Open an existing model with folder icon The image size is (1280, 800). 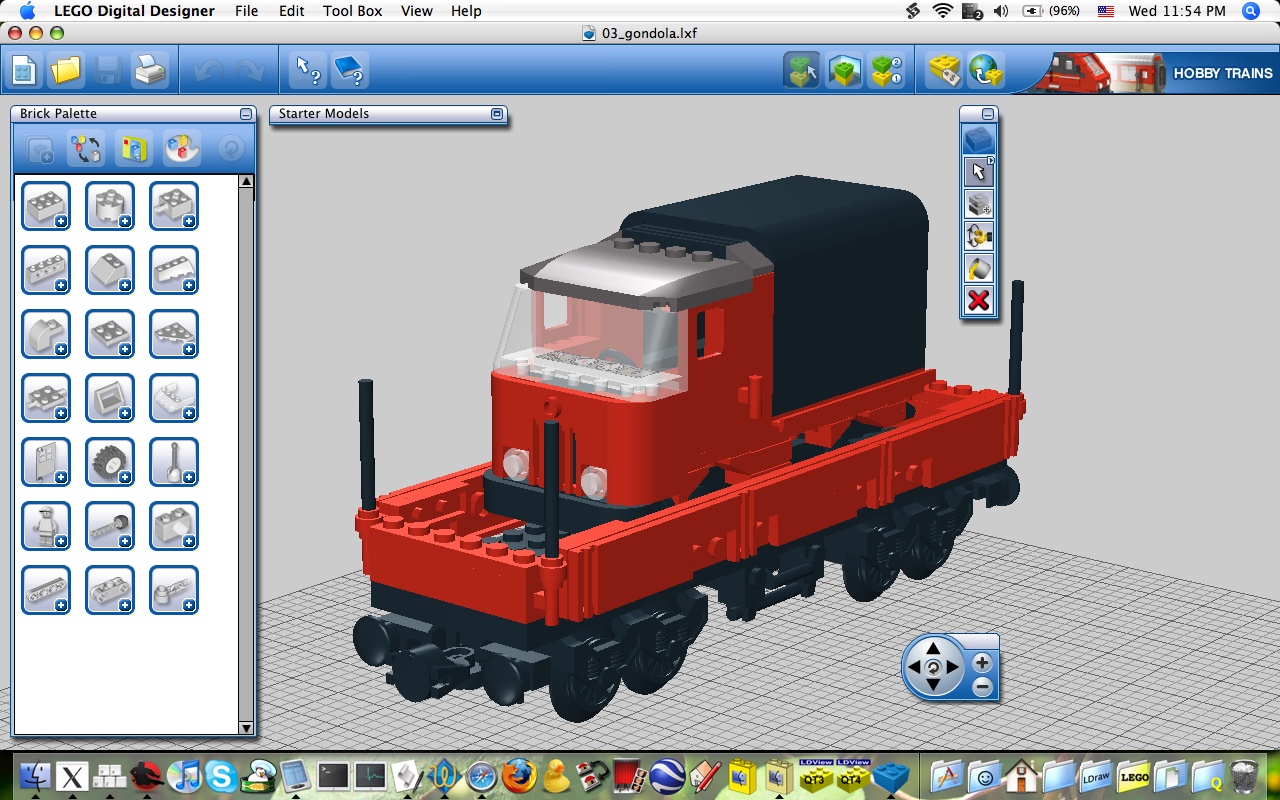click(66, 71)
